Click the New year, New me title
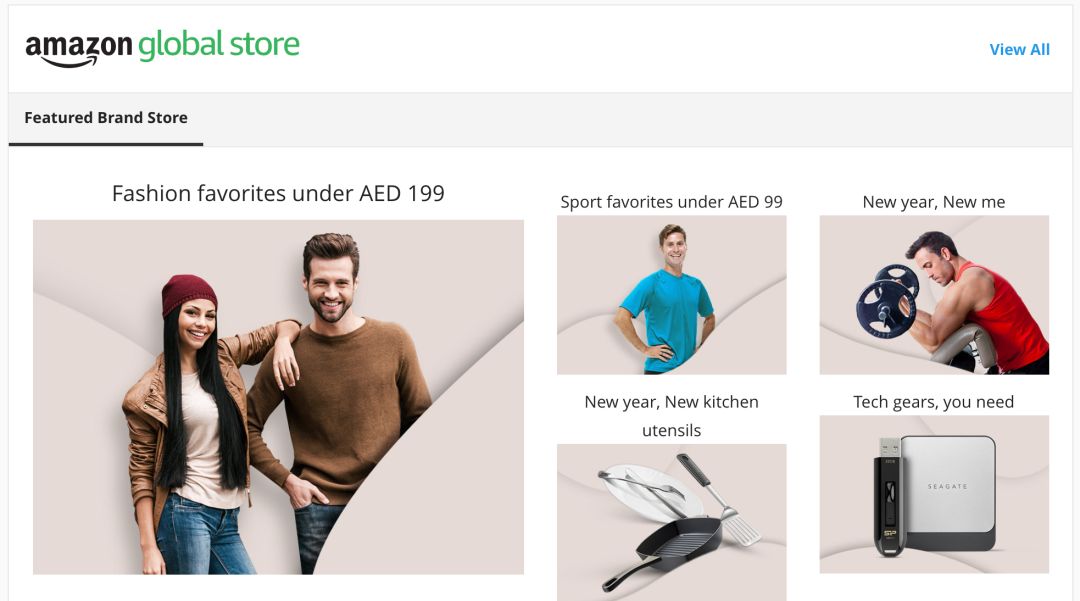Image resolution: width=1080 pixels, height=601 pixels. (934, 202)
